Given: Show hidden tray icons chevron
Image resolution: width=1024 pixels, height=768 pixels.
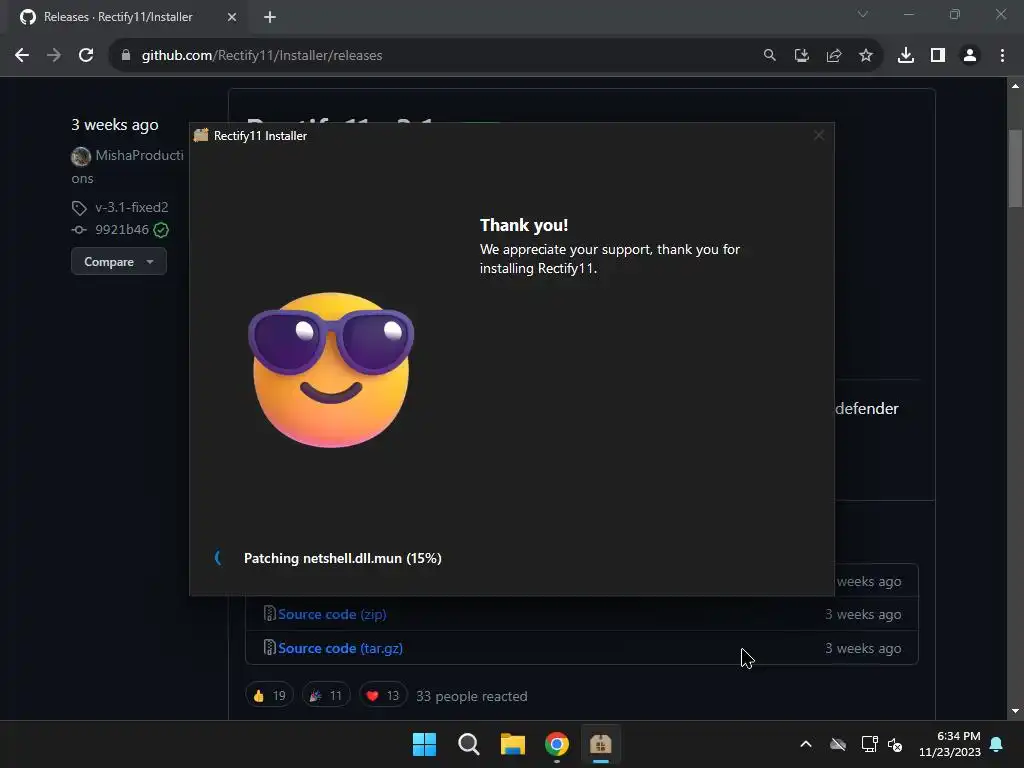Looking at the screenshot, I should pyautogui.click(x=806, y=744).
